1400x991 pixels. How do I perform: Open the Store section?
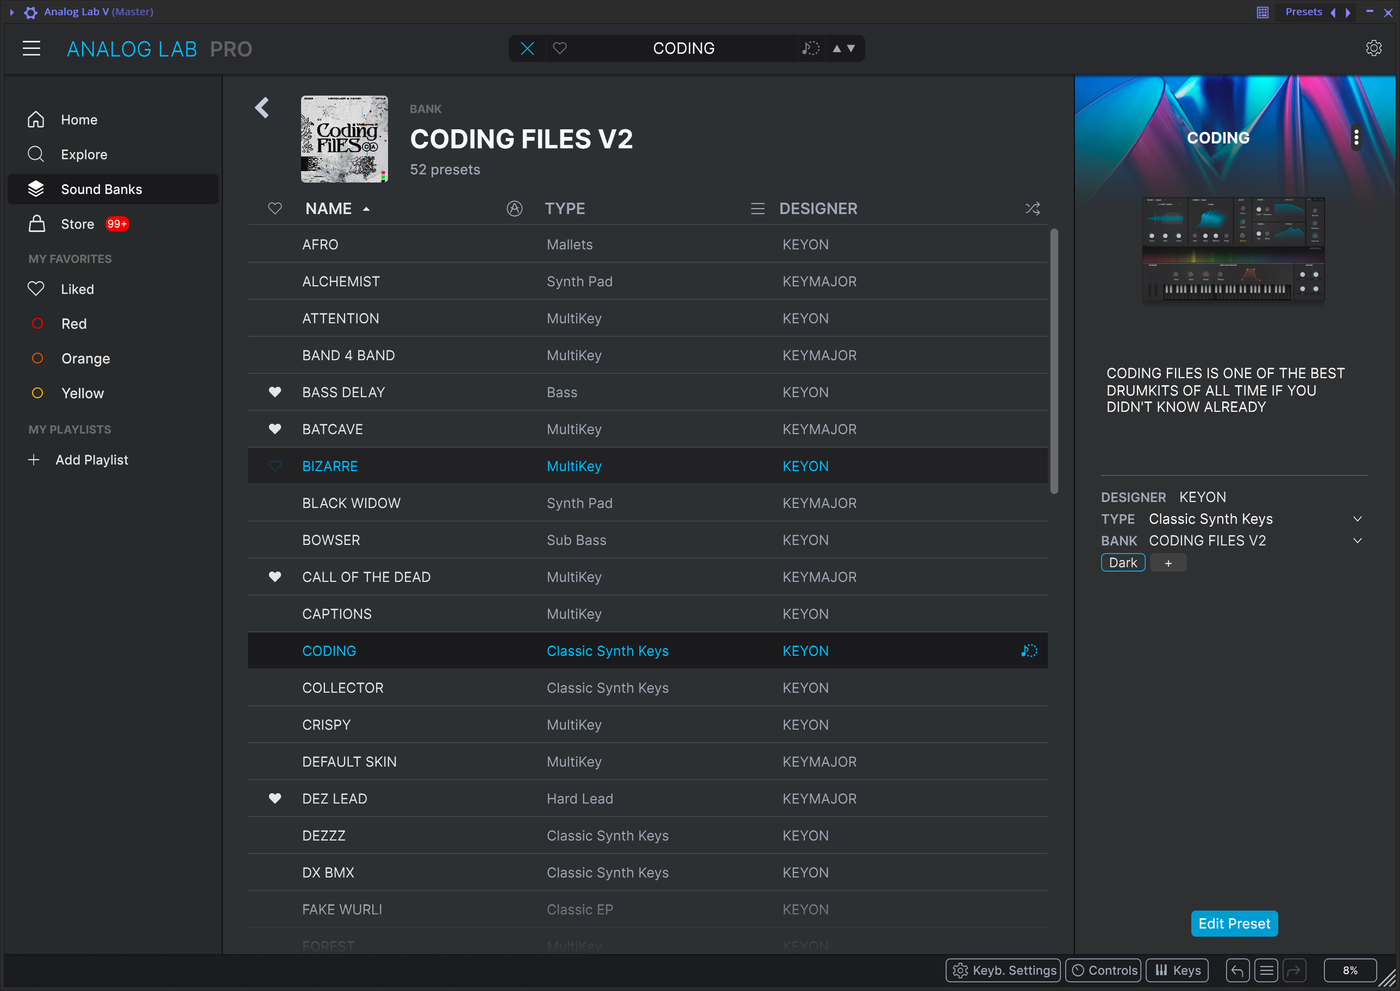[x=113, y=224]
